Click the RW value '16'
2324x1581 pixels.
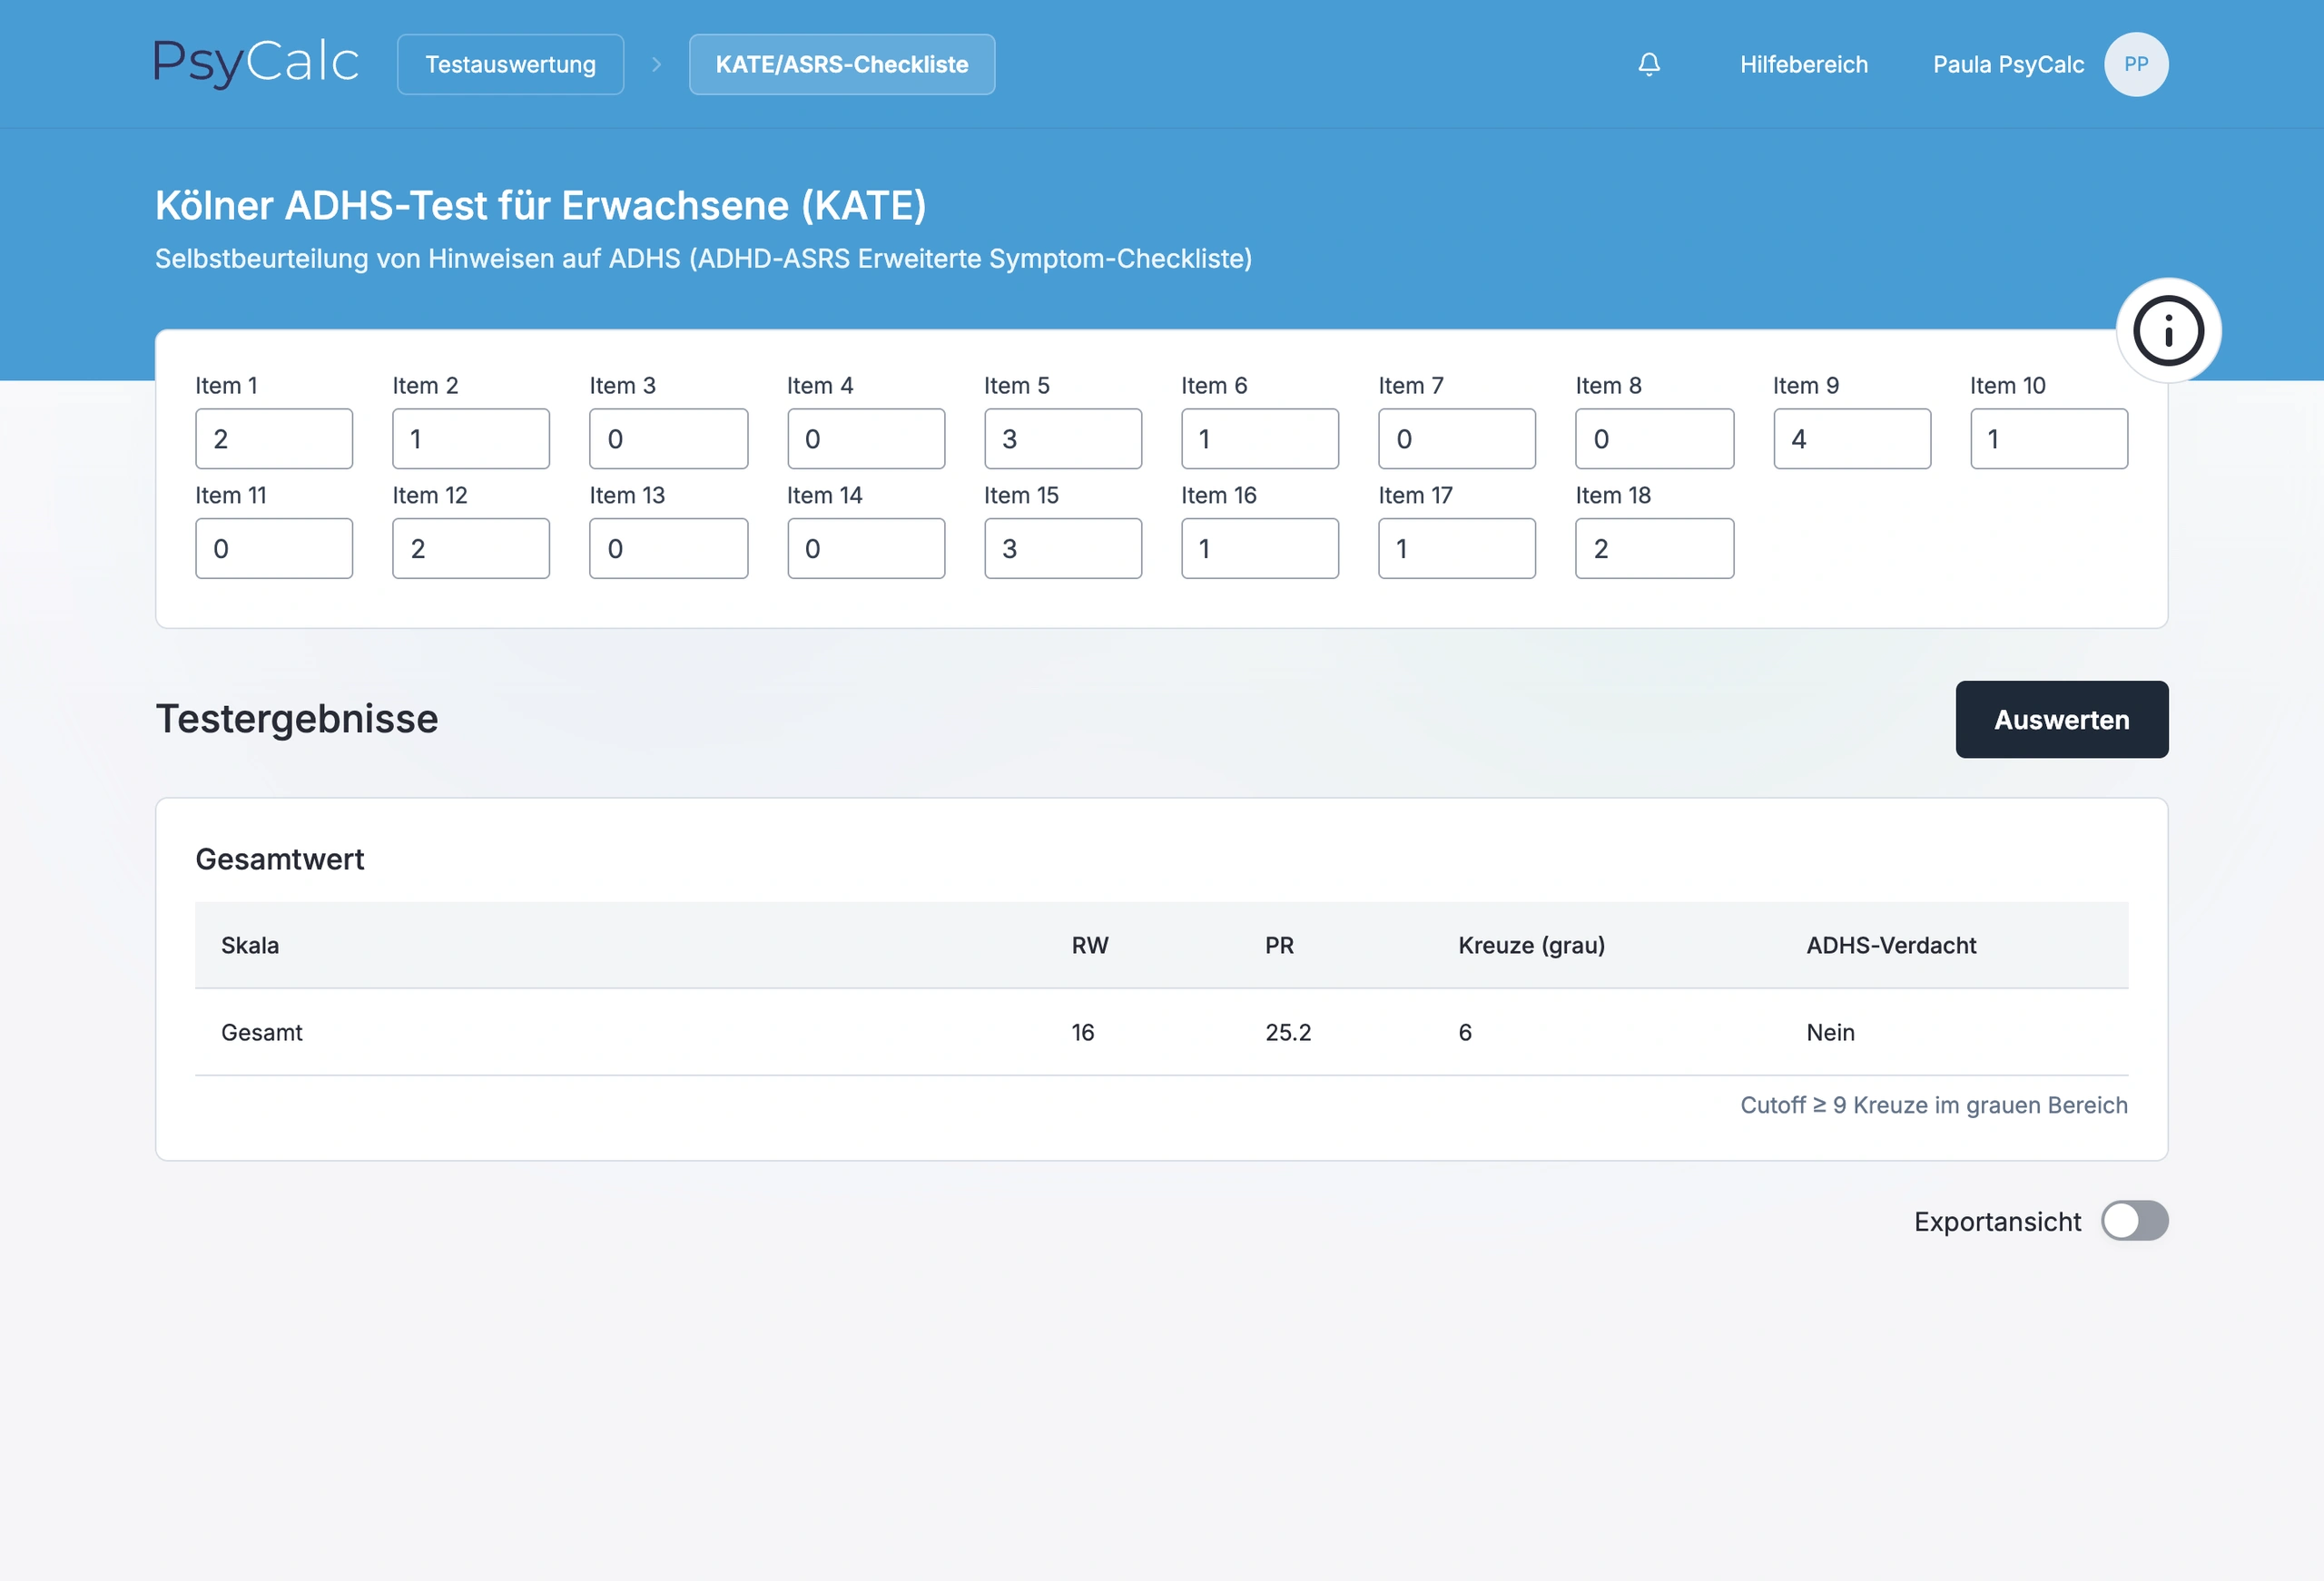(1083, 1032)
